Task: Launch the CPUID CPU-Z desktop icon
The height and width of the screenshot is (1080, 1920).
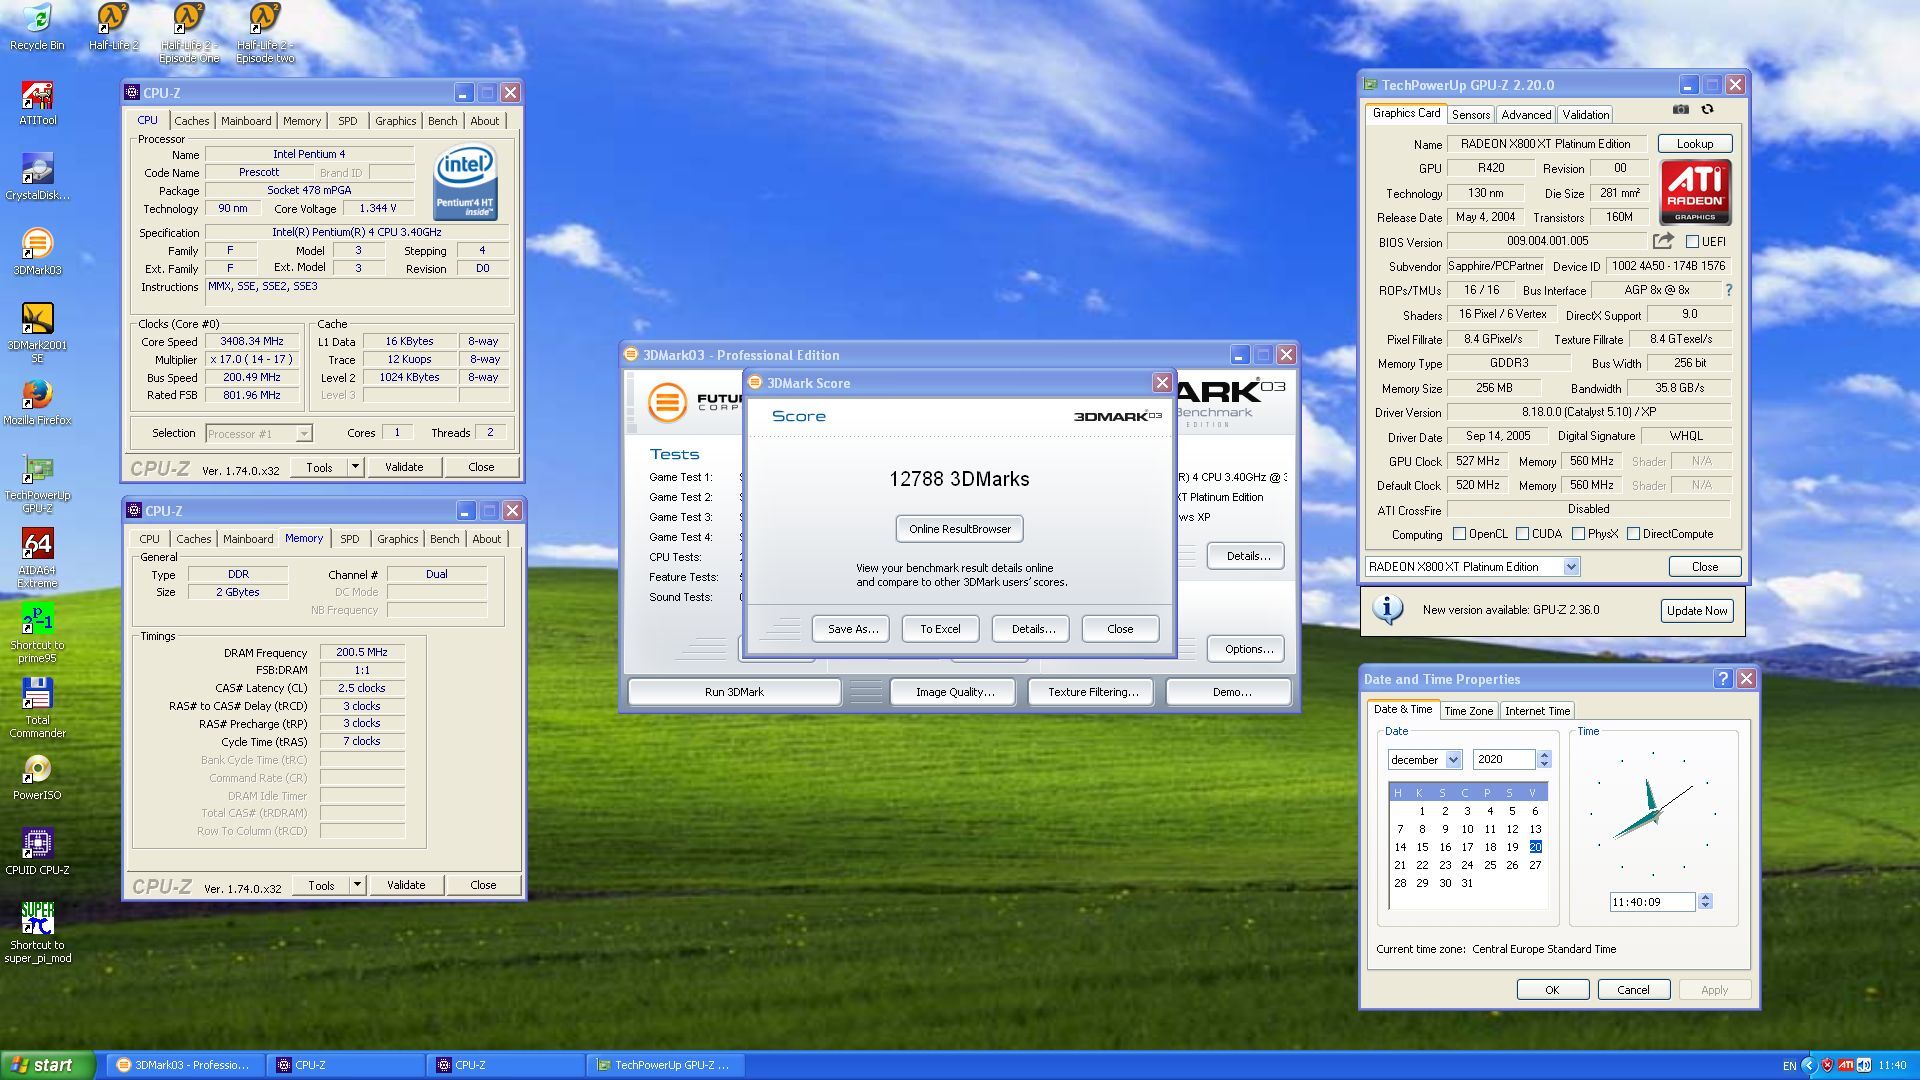Action: 37,852
